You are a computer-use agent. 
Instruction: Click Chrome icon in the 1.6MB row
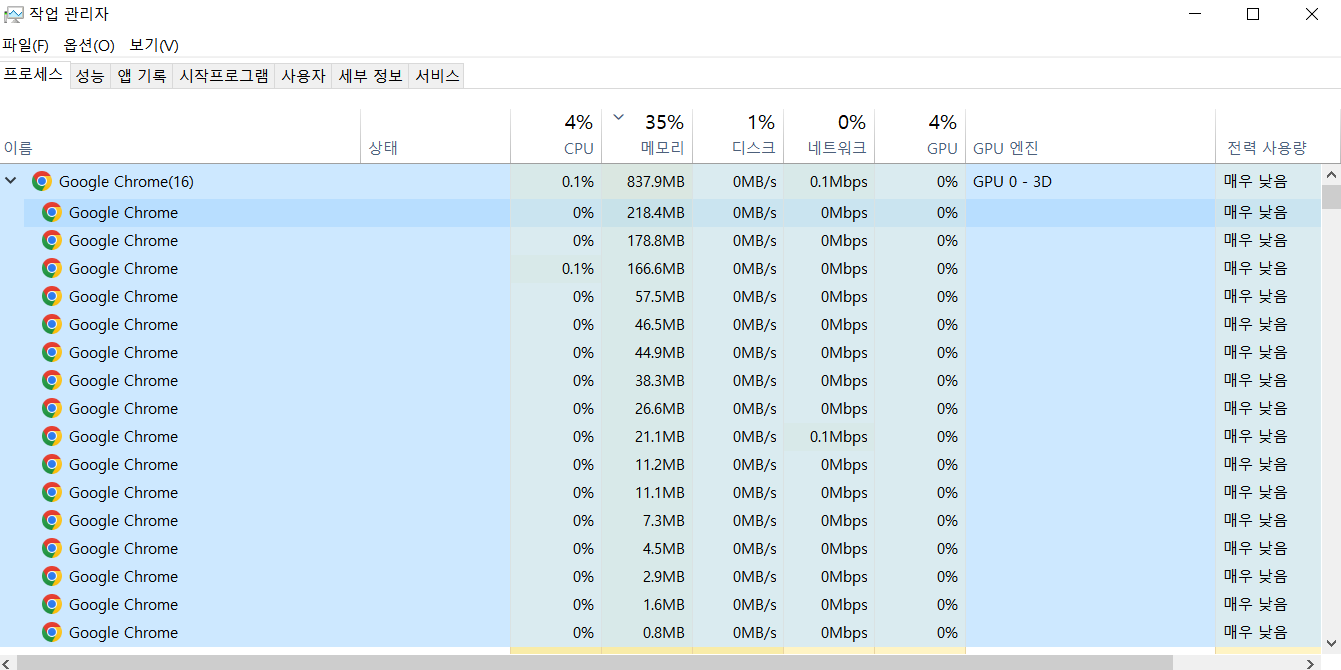tap(52, 604)
